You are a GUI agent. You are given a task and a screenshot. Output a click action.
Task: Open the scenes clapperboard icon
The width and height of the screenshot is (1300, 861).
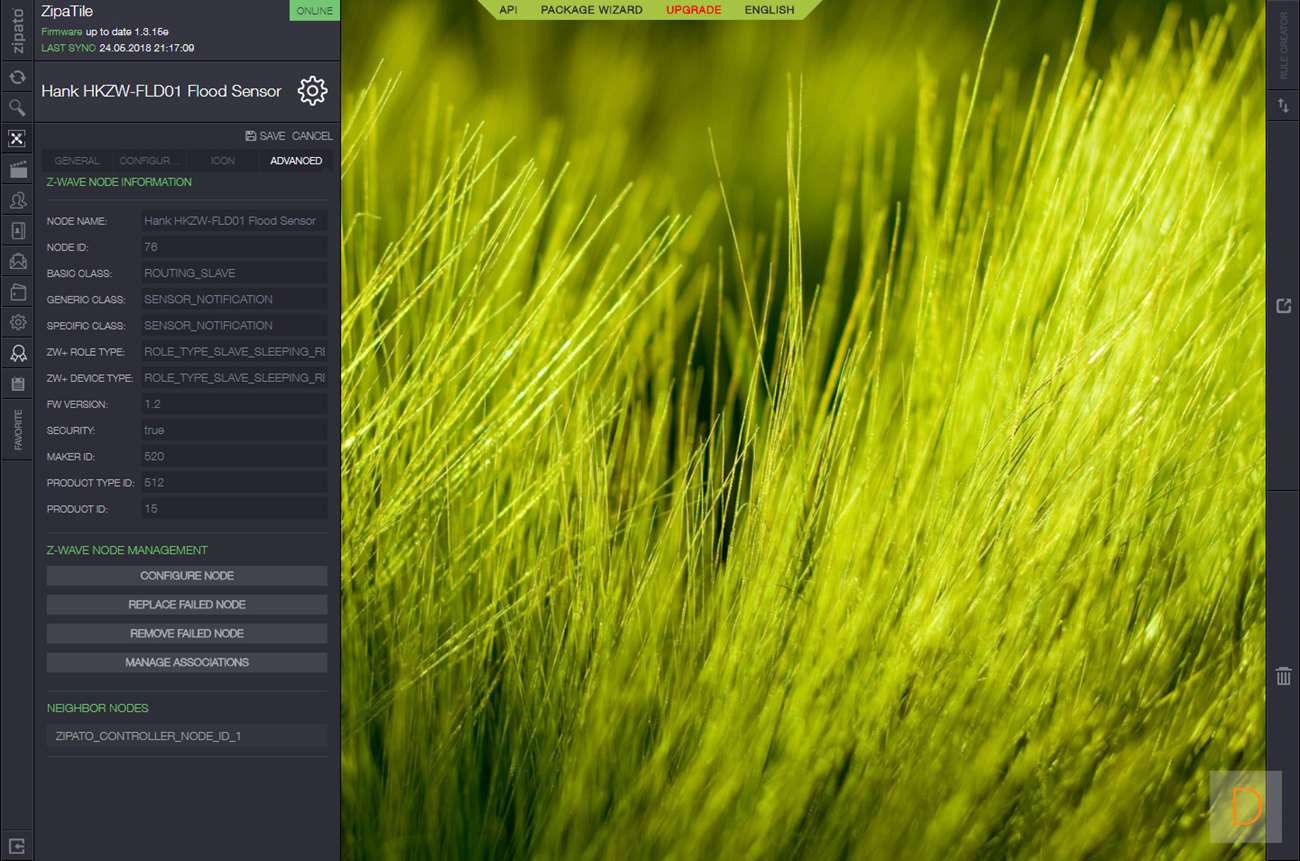tap(17, 169)
